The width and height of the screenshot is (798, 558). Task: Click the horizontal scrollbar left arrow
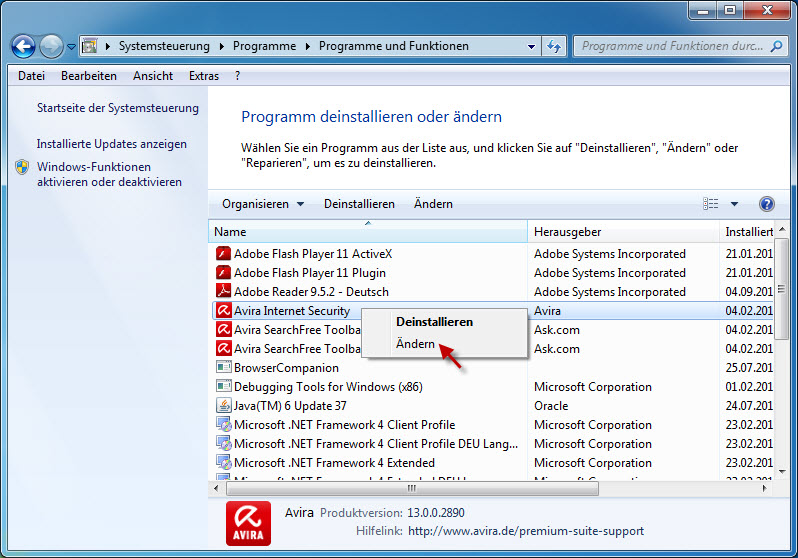coord(216,488)
